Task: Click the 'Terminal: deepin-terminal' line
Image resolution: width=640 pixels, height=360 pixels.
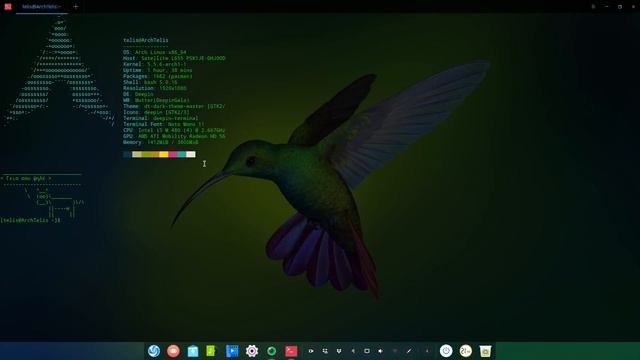Action: tap(161, 118)
